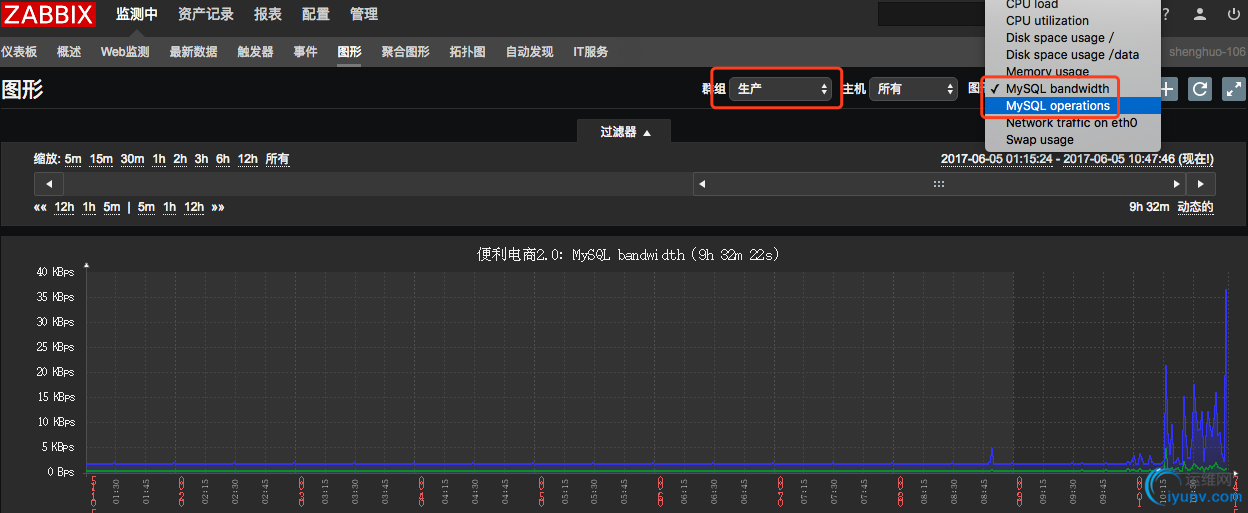Viewport: 1248px width, 513px height.
Task: Toggle fullscreen with the expand arrows icon
Action: (x=1233, y=89)
